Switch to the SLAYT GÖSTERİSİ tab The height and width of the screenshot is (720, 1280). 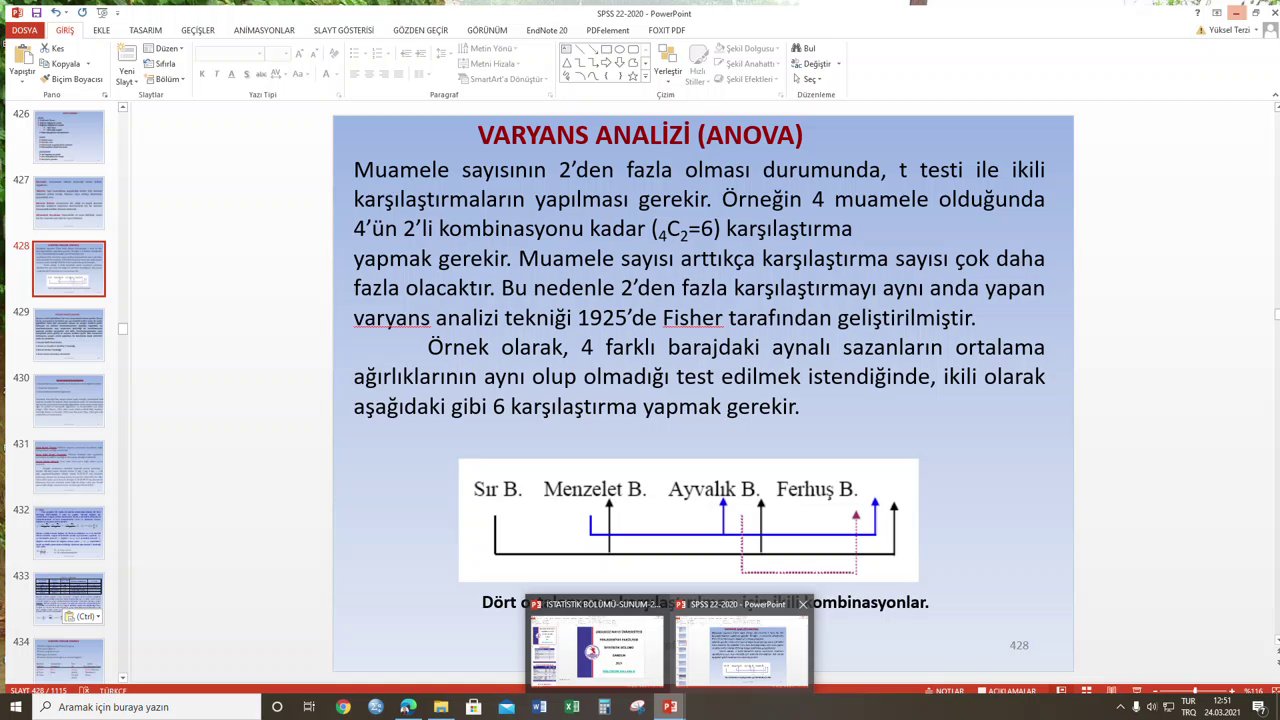343,30
